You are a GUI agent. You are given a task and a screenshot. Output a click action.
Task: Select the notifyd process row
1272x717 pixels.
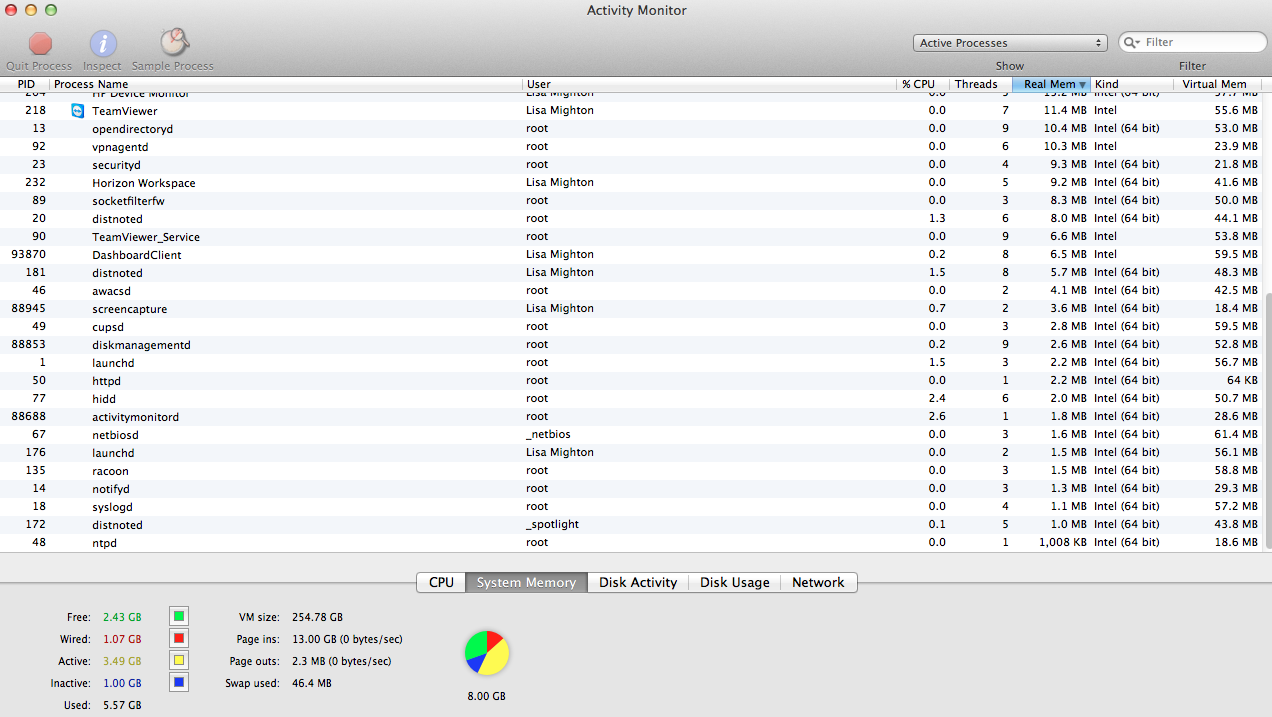631,489
